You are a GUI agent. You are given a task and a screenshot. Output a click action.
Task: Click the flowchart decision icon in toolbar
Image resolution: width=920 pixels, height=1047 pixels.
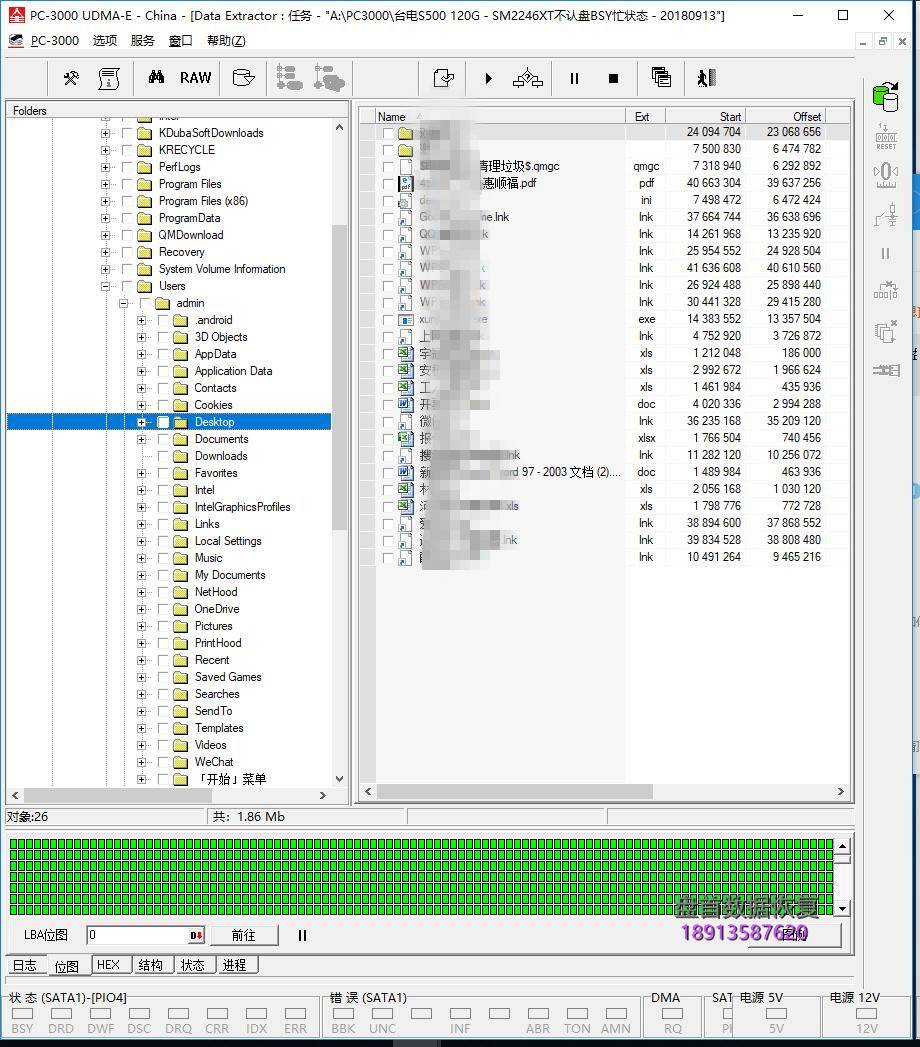[527, 78]
